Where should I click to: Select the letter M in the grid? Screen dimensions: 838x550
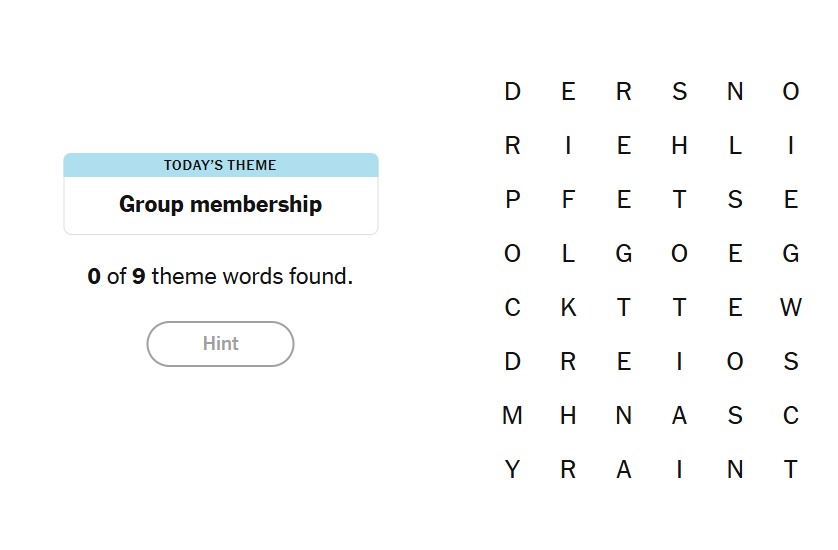click(512, 416)
